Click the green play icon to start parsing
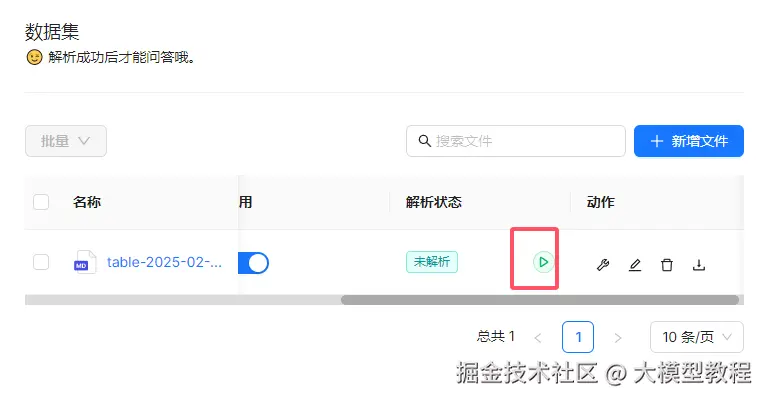 pos(542,262)
